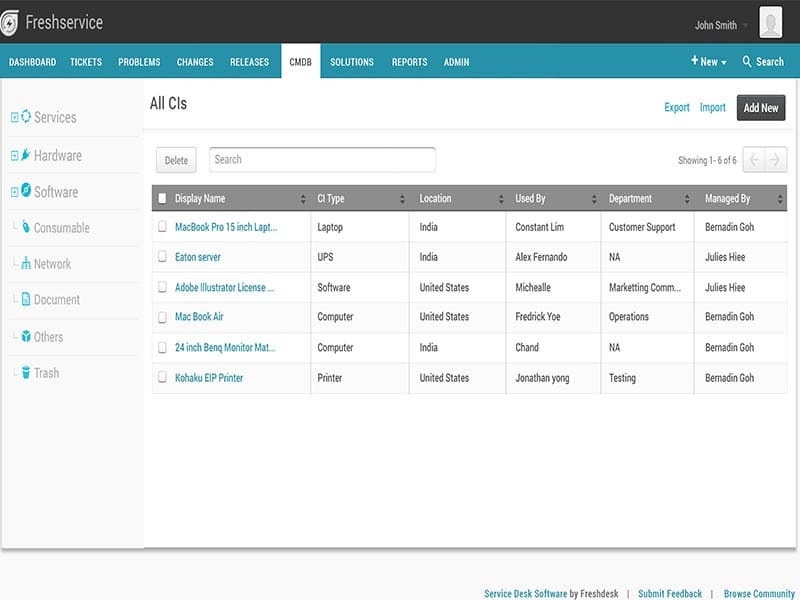Switch to the Tickets tab

click(86, 62)
